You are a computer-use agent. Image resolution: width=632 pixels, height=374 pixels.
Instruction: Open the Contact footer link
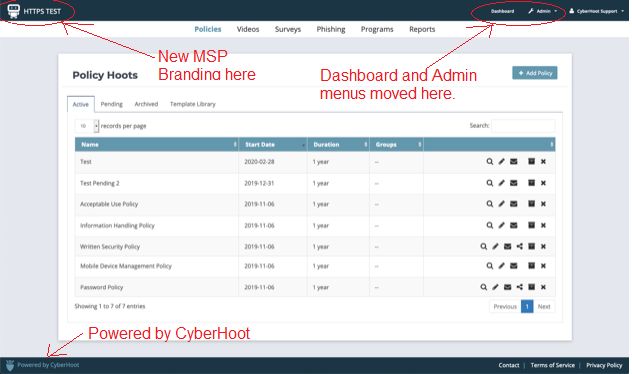[509, 365]
